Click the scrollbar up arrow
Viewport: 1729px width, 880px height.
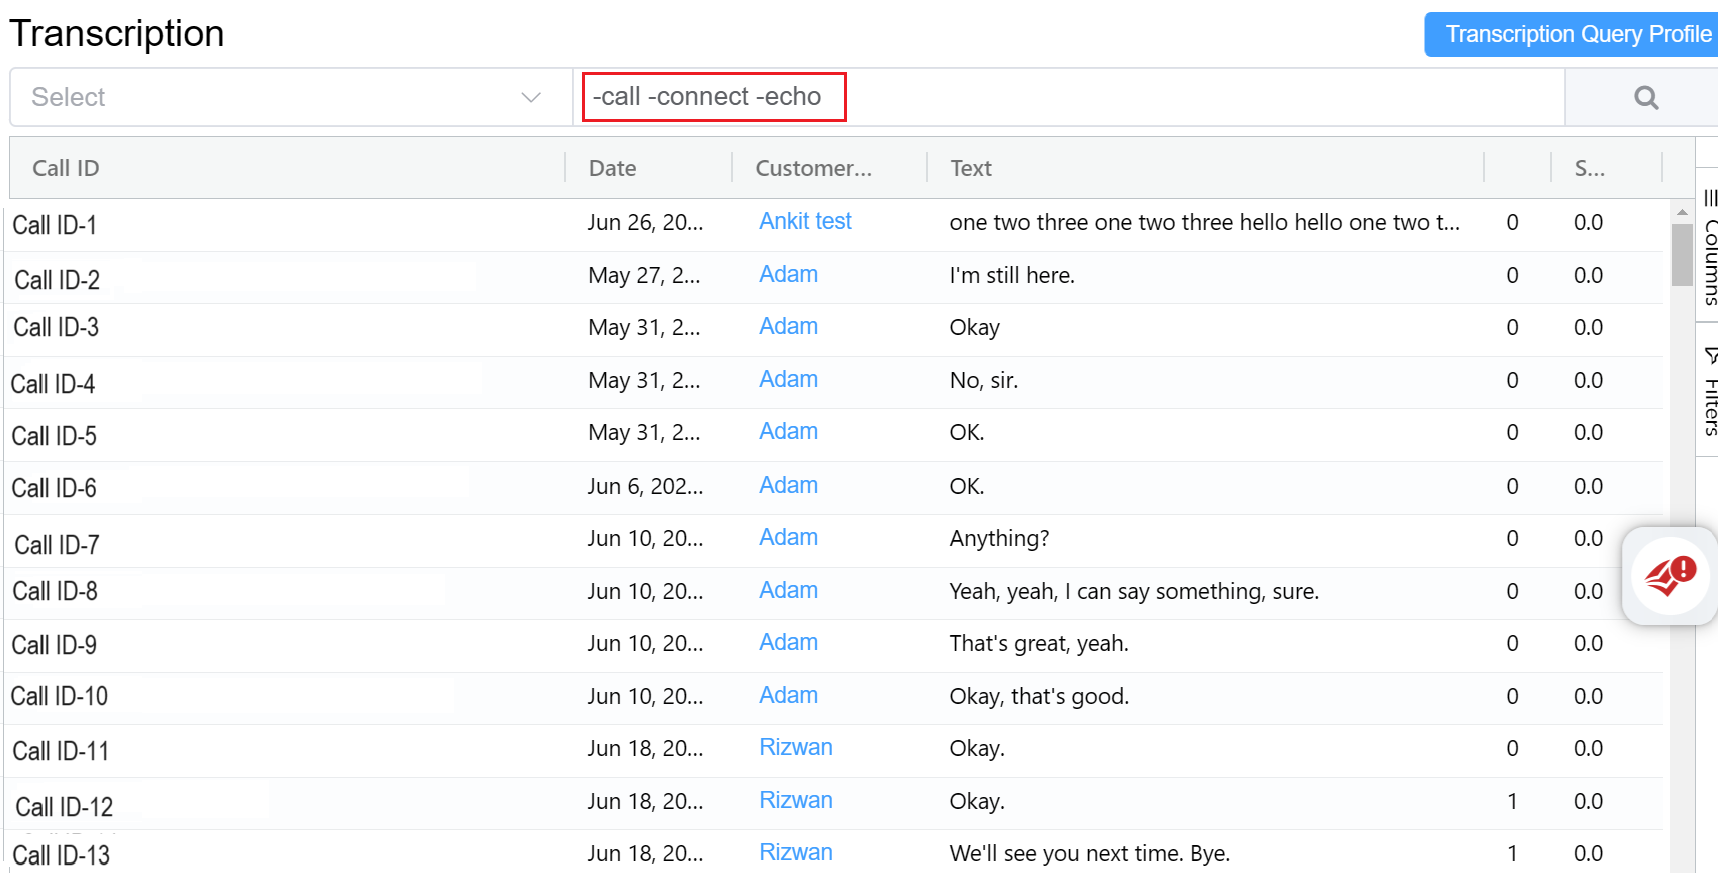click(x=1682, y=212)
